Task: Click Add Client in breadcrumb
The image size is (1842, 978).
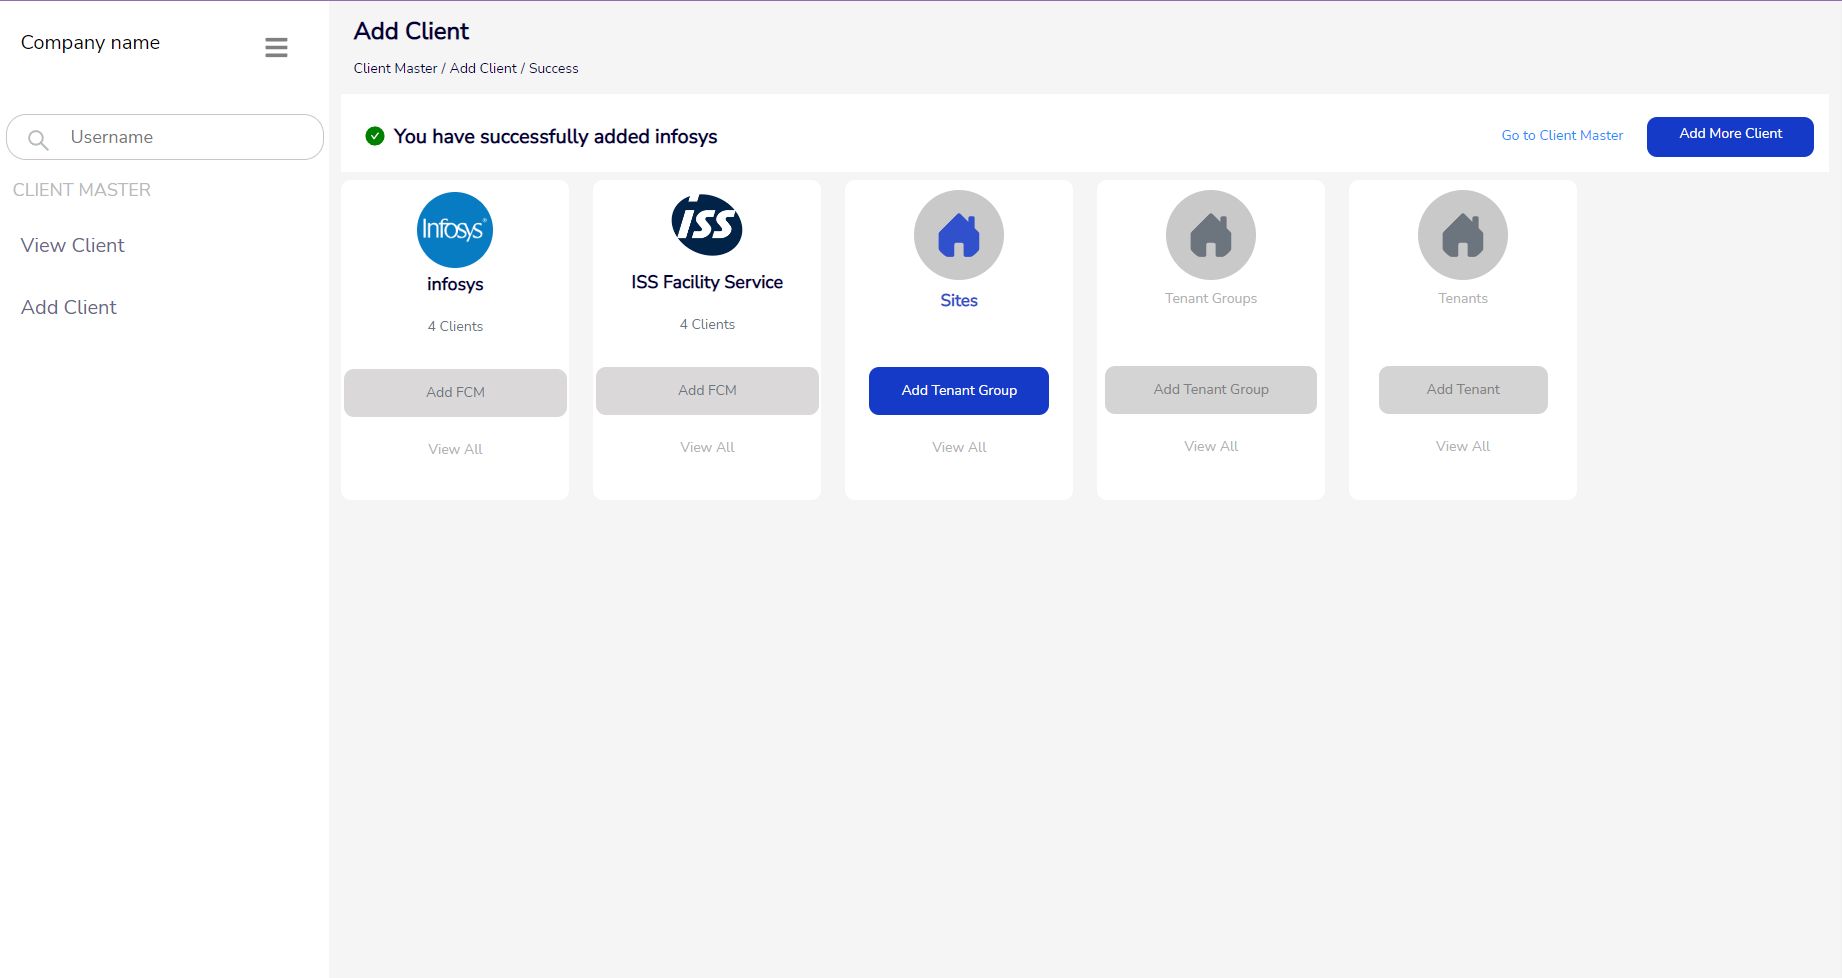Action: tap(483, 68)
